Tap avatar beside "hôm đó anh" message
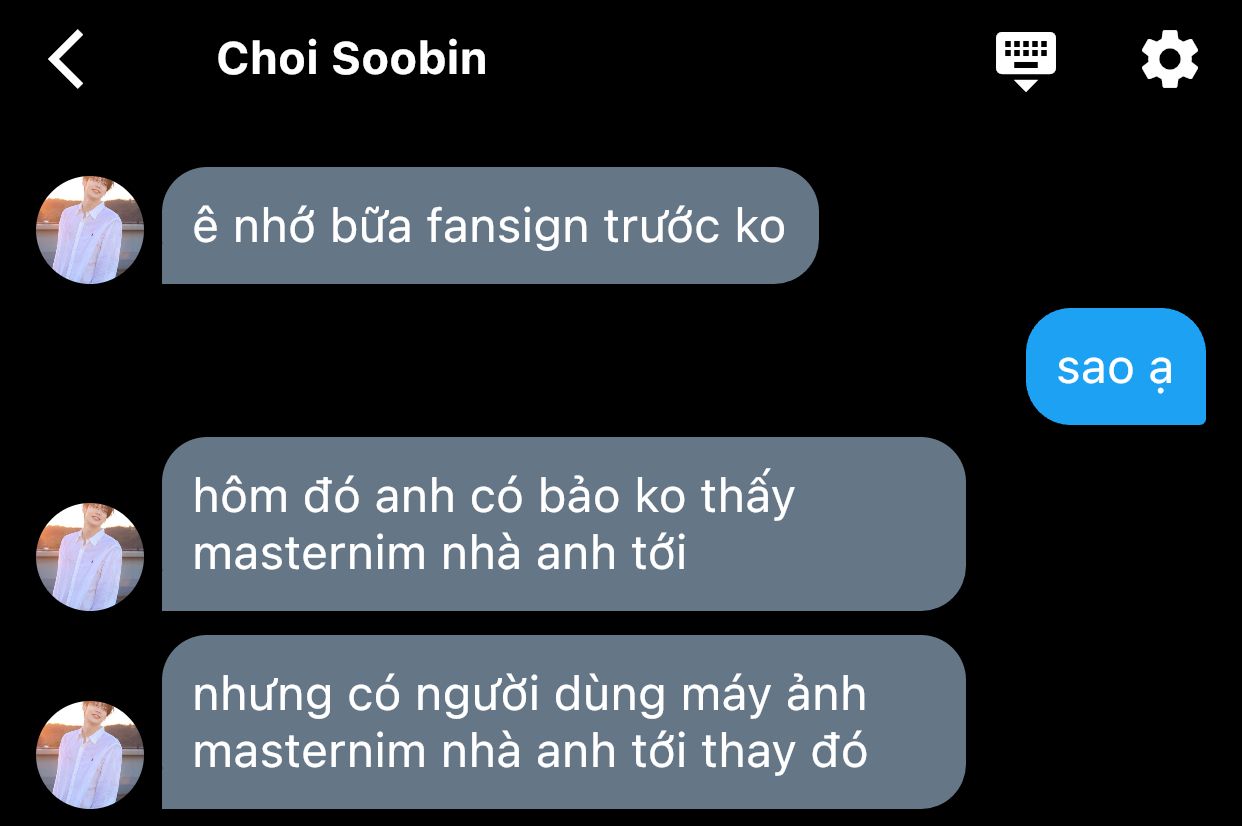This screenshot has height=826, width=1242. [x=90, y=557]
